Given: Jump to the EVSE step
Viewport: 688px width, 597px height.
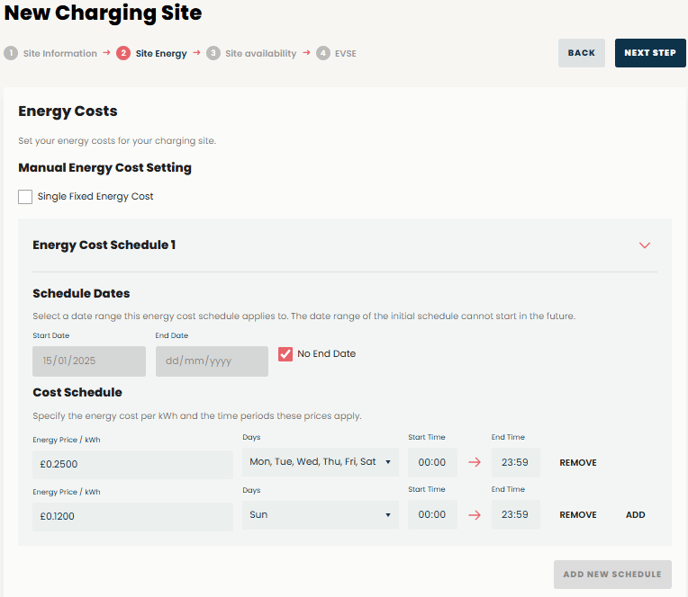Looking at the screenshot, I should (346, 54).
